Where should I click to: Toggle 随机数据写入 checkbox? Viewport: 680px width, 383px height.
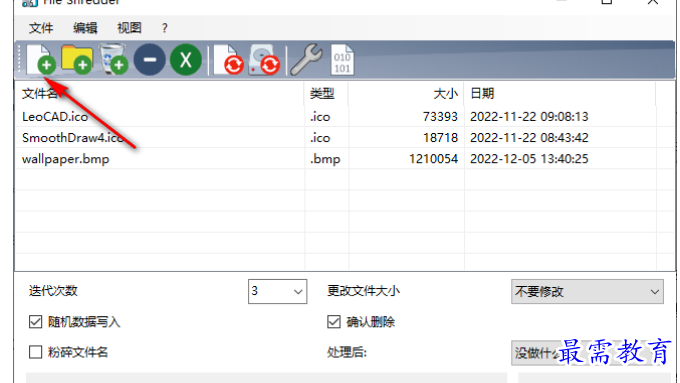click(36, 322)
